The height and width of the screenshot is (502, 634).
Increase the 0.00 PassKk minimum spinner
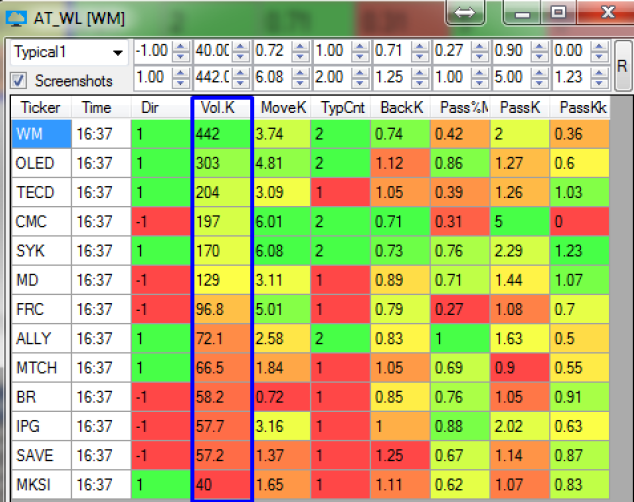599,46
